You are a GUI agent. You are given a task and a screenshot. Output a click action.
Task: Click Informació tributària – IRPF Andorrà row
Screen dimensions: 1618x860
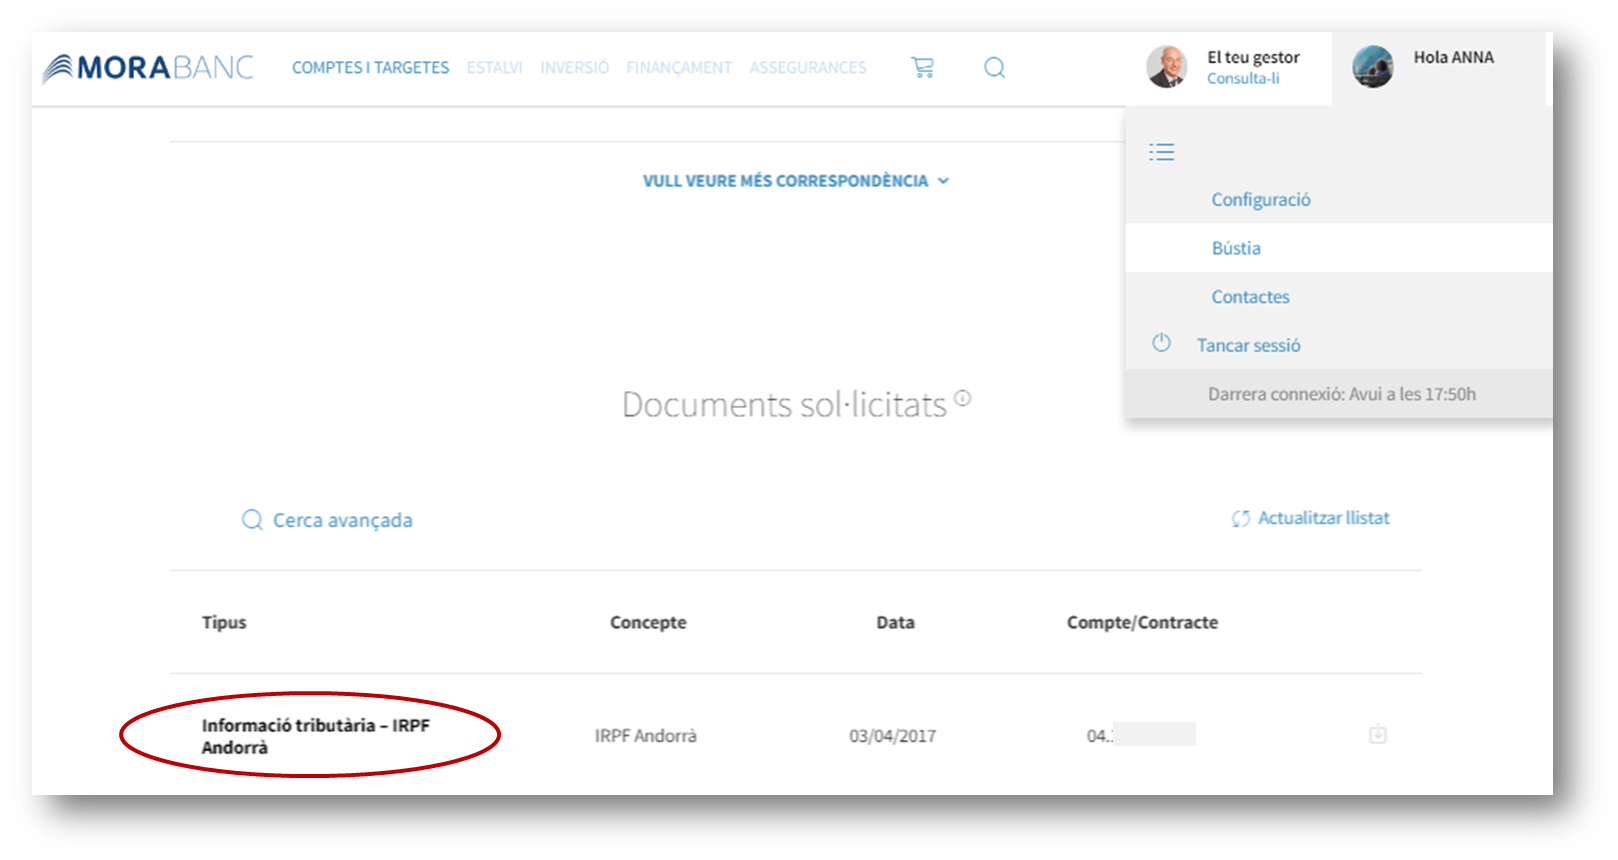coord(315,736)
